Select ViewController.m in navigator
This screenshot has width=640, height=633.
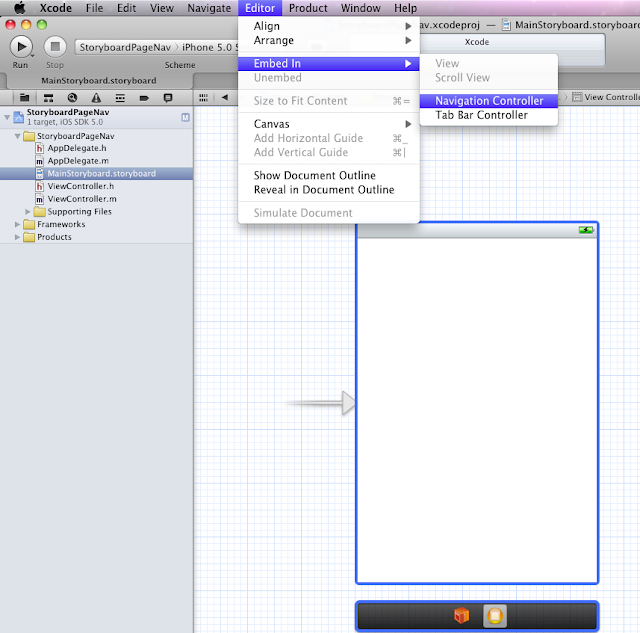point(96,199)
